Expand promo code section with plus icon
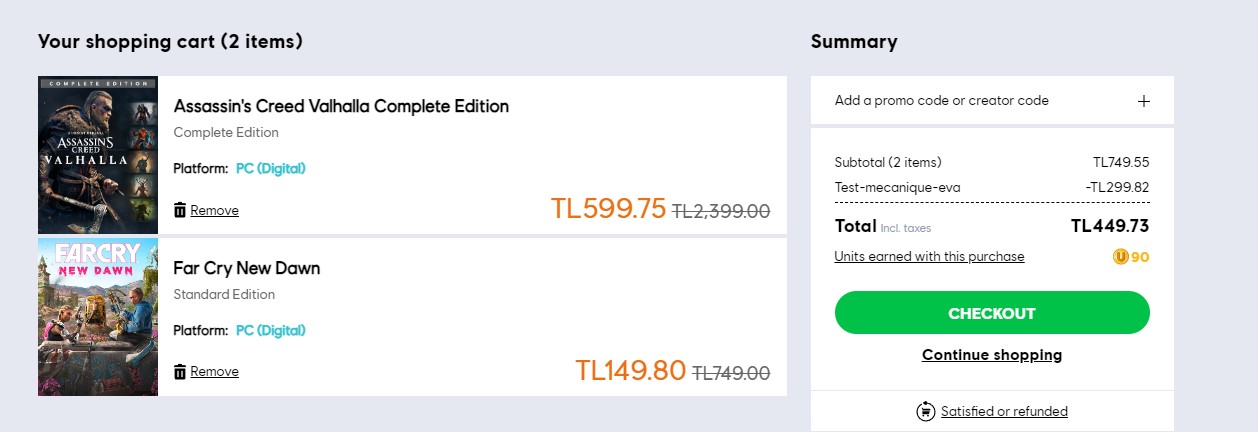The width and height of the screenshot is (1258, 432). point(1144,101)
